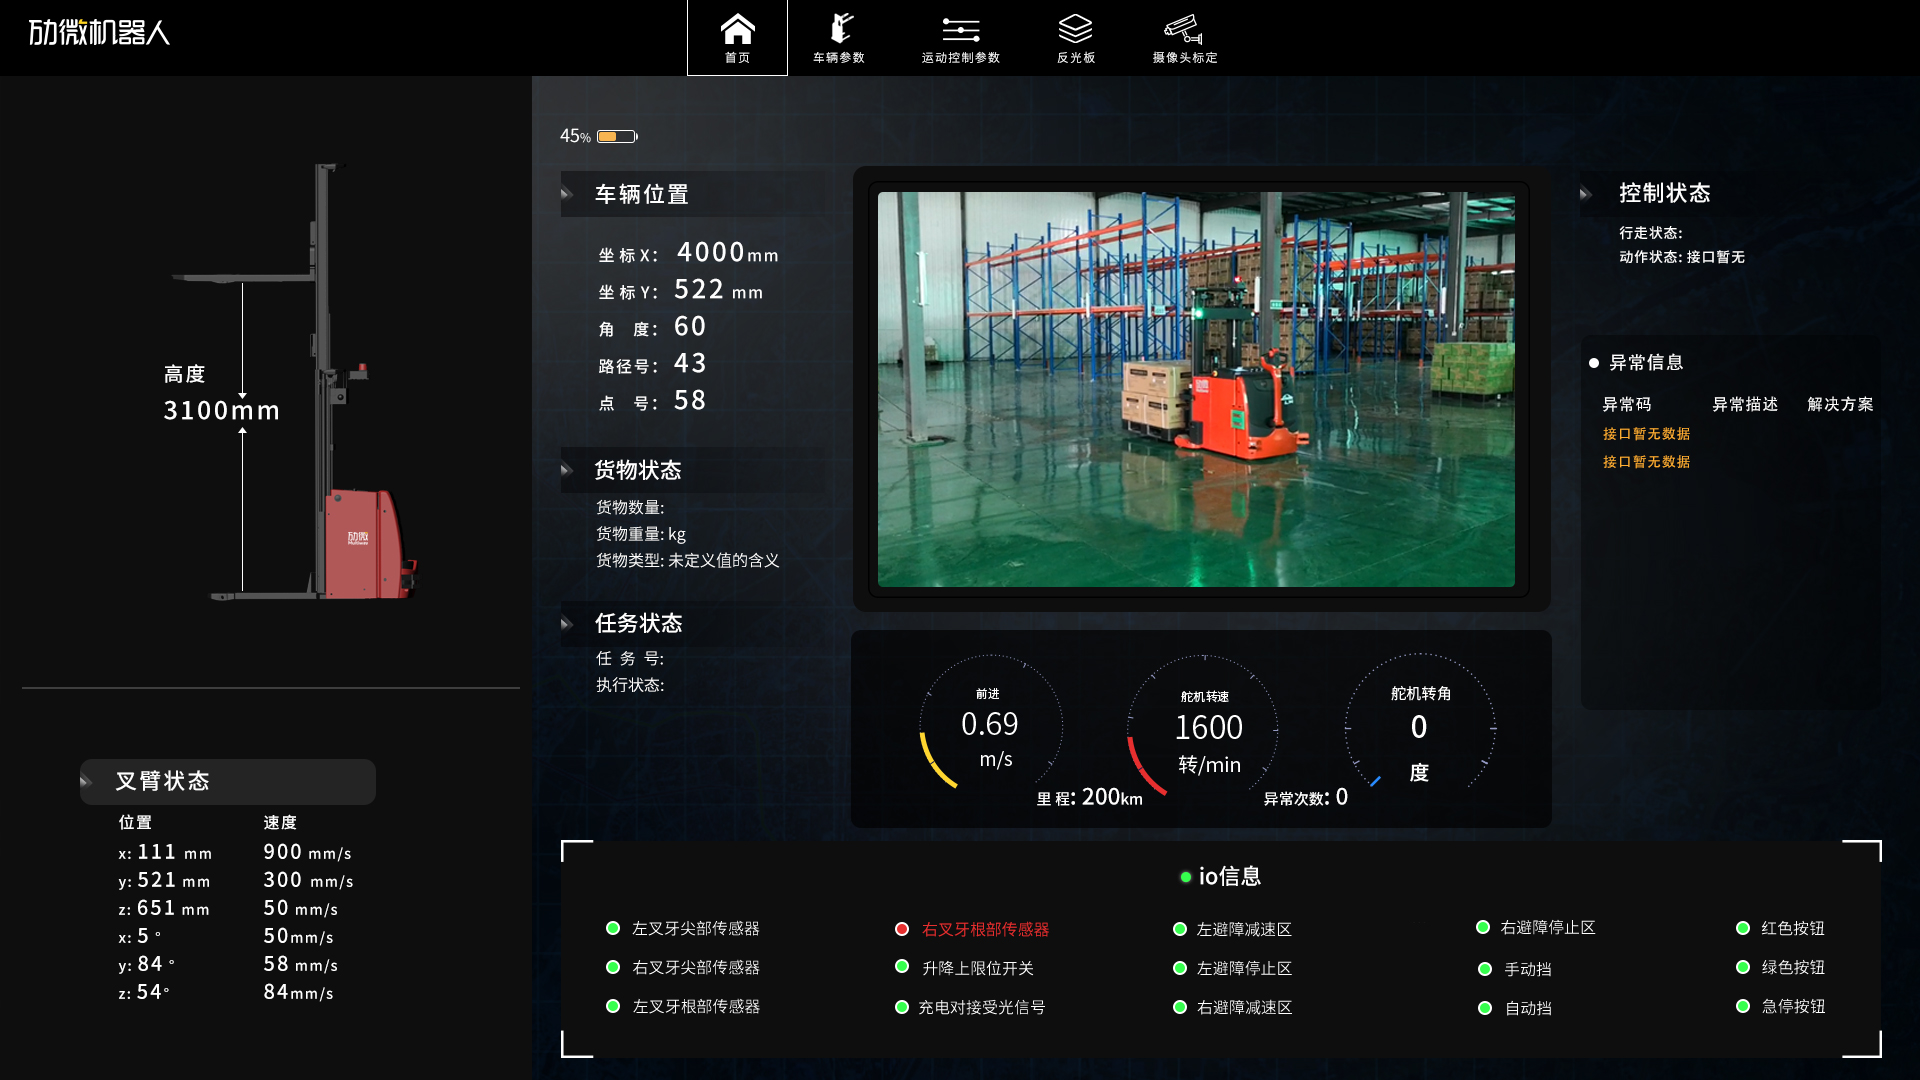Open the 解决方案 column entry
Image resolution: width=1920 pixels, height=1080 pixels.
(x=1840, y=405)
